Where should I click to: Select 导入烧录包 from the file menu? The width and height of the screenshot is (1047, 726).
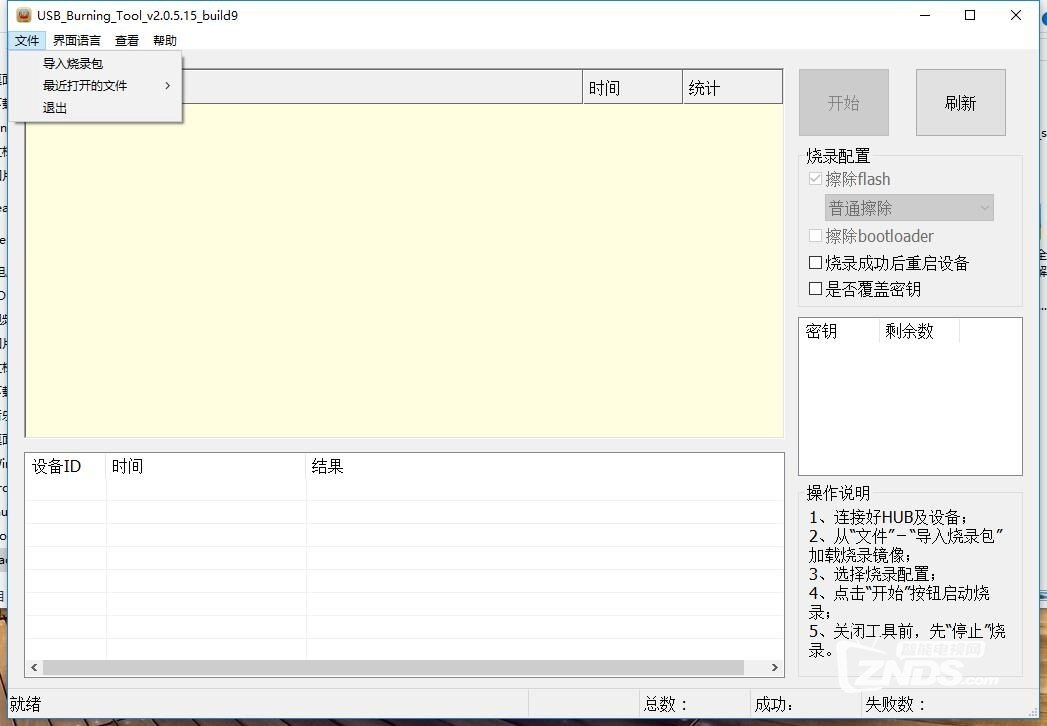point(95,63)
